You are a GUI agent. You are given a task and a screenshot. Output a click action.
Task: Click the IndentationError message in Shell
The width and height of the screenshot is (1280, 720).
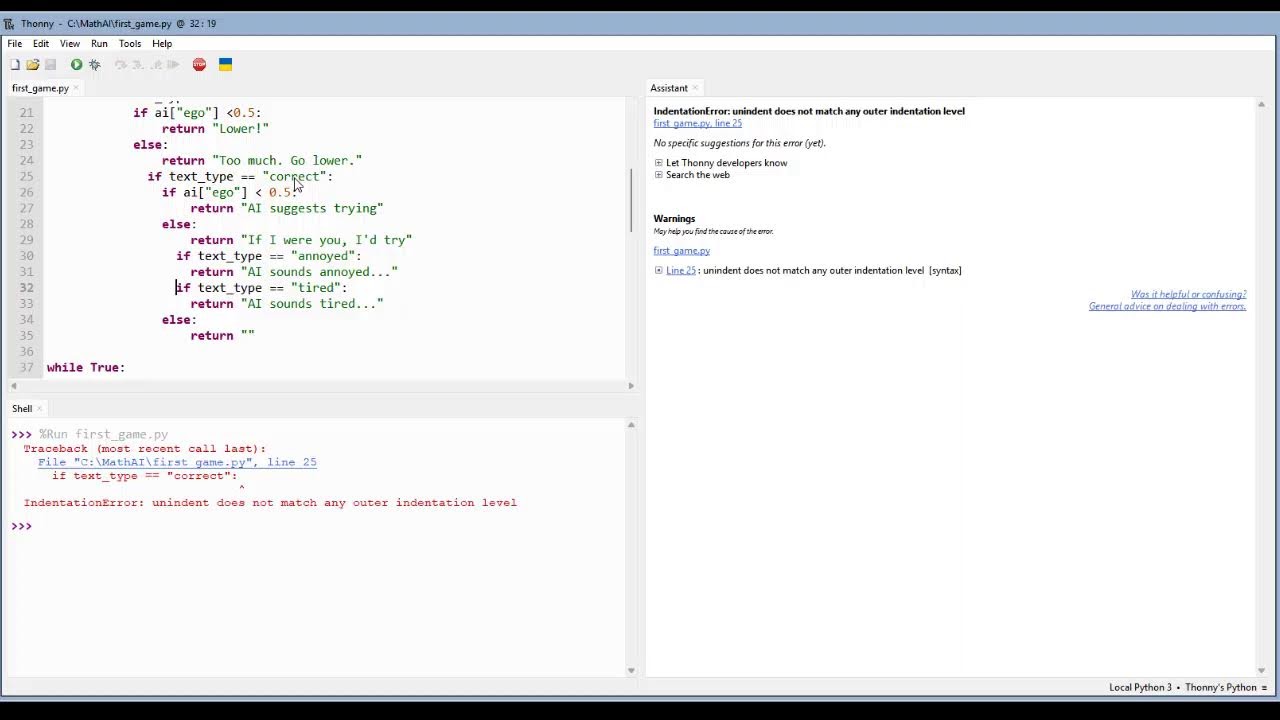click(x=270, y=503)
